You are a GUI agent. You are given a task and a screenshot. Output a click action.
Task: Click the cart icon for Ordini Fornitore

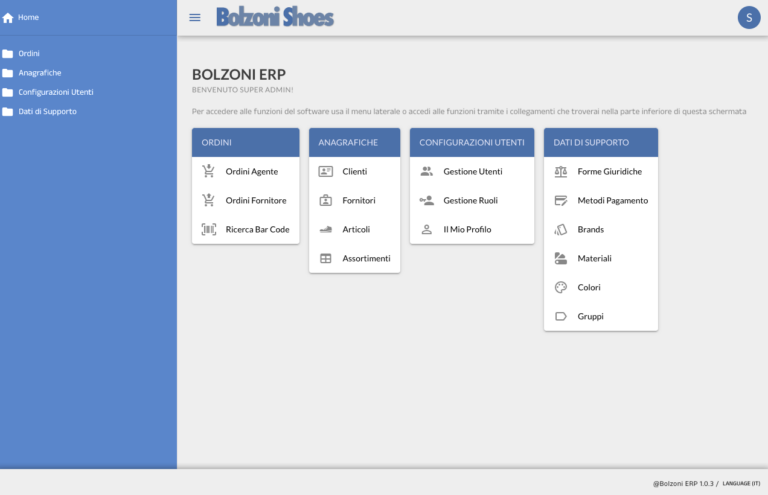coord(209,200)
